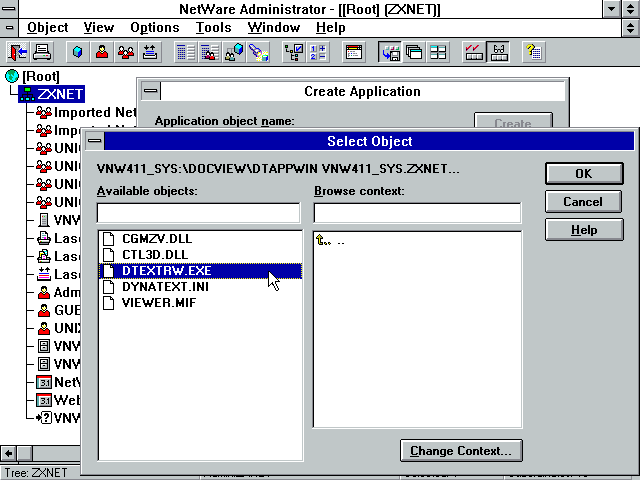Click the left scroll arrow of horizontal scrollbar
Screen dimensions: 640x480
tap(9, 453)
